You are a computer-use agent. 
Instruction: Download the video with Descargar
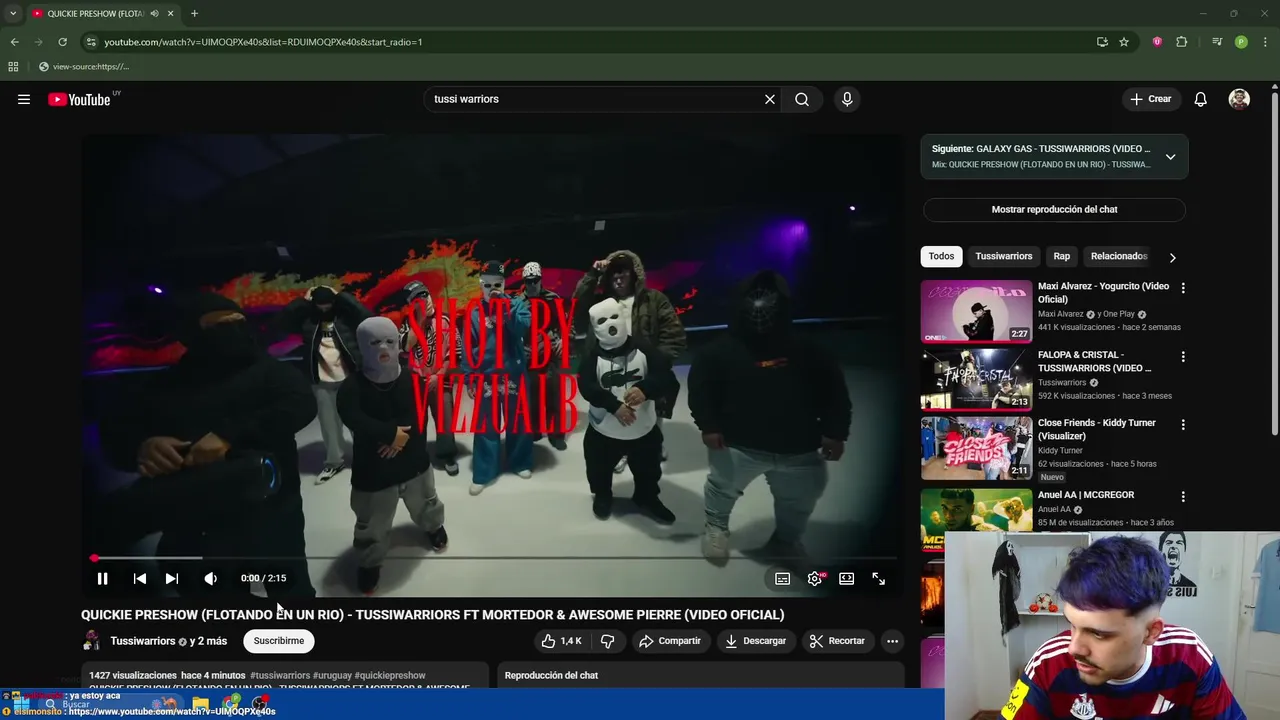[756, 641]
